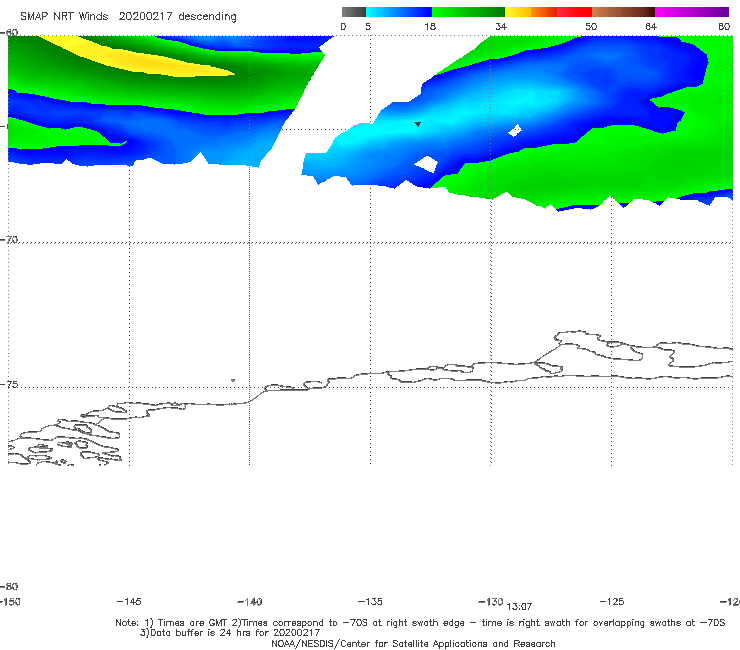Pick the gray segment of the wind color bar
Viewport: 740px width, 650px height.
point(354,12)
